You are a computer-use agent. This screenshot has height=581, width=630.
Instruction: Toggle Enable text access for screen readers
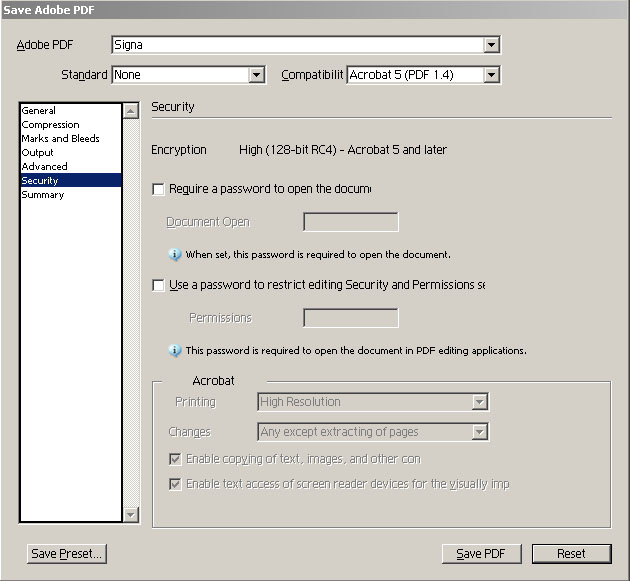[175, 484]
